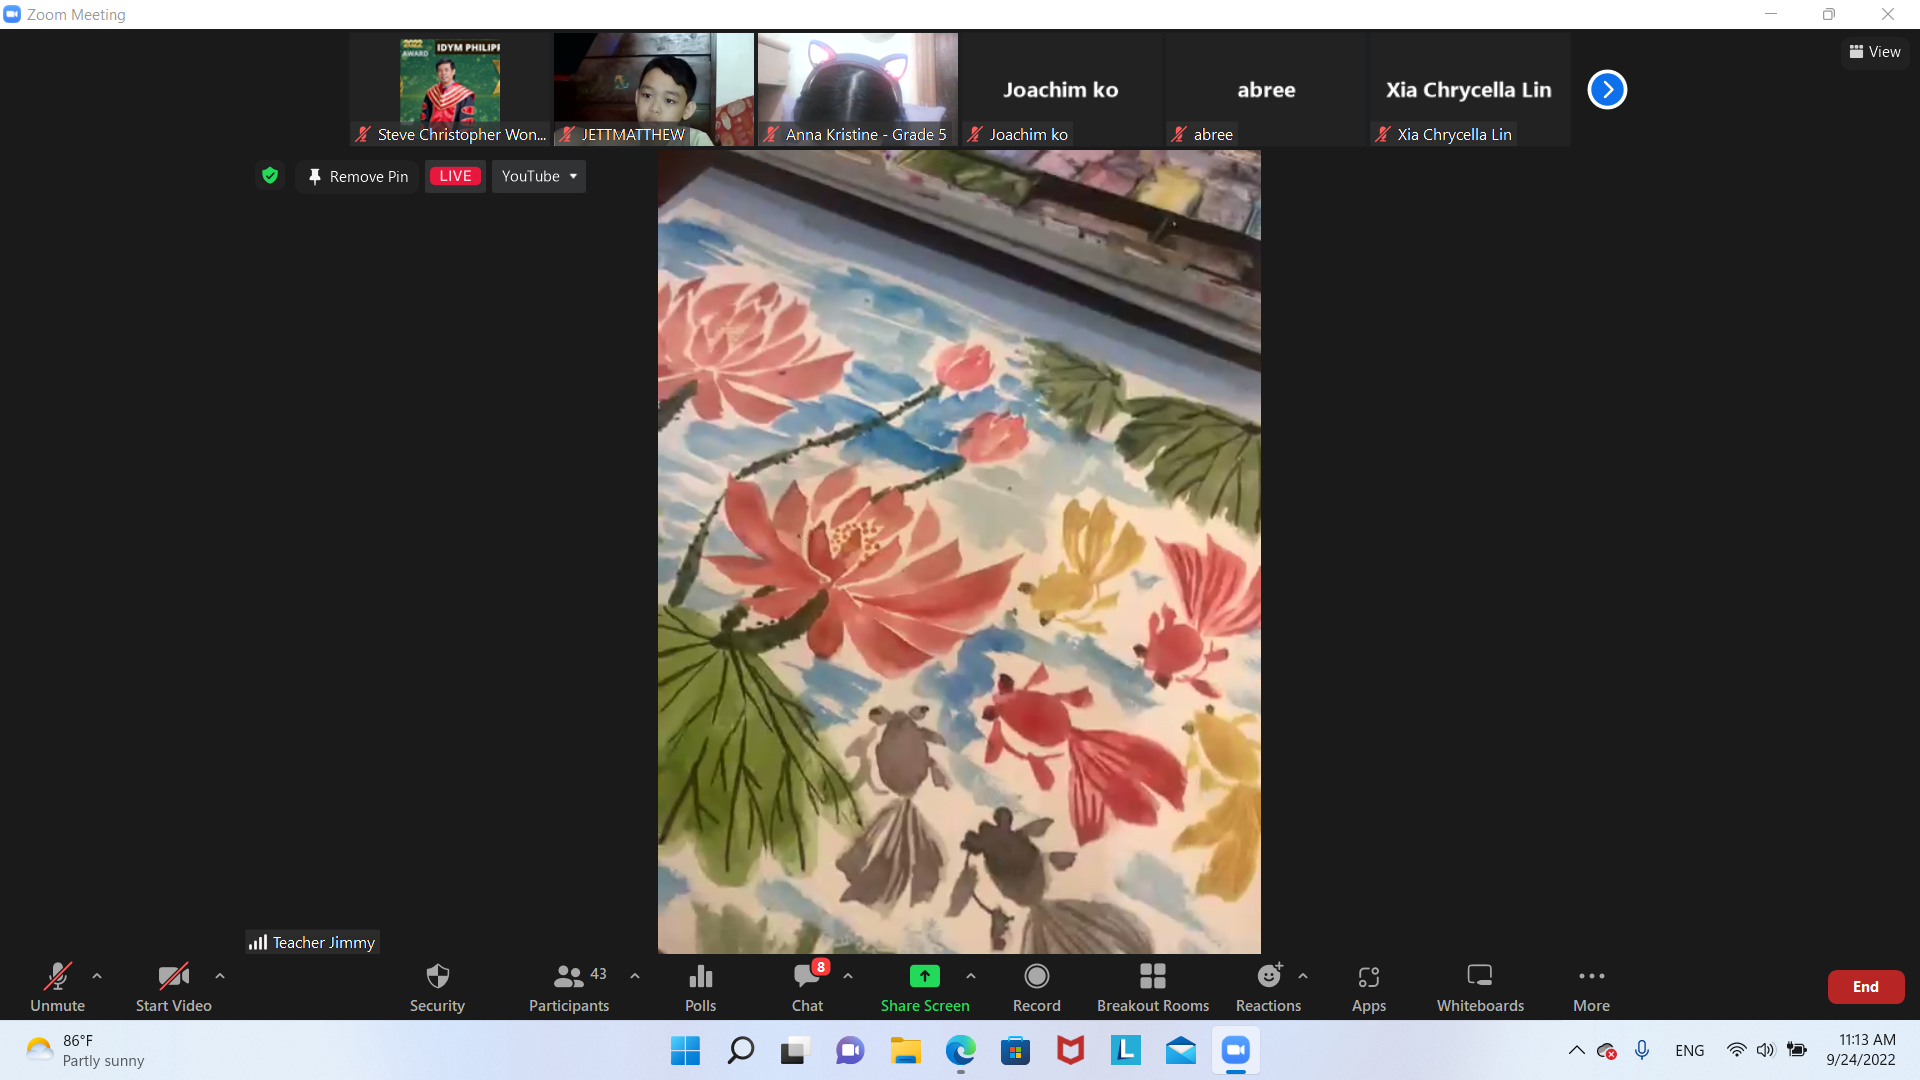Click the pinned watercolor video of Teacher Jimmy
Screen dimensions: 1920x1080
(959, 552)
